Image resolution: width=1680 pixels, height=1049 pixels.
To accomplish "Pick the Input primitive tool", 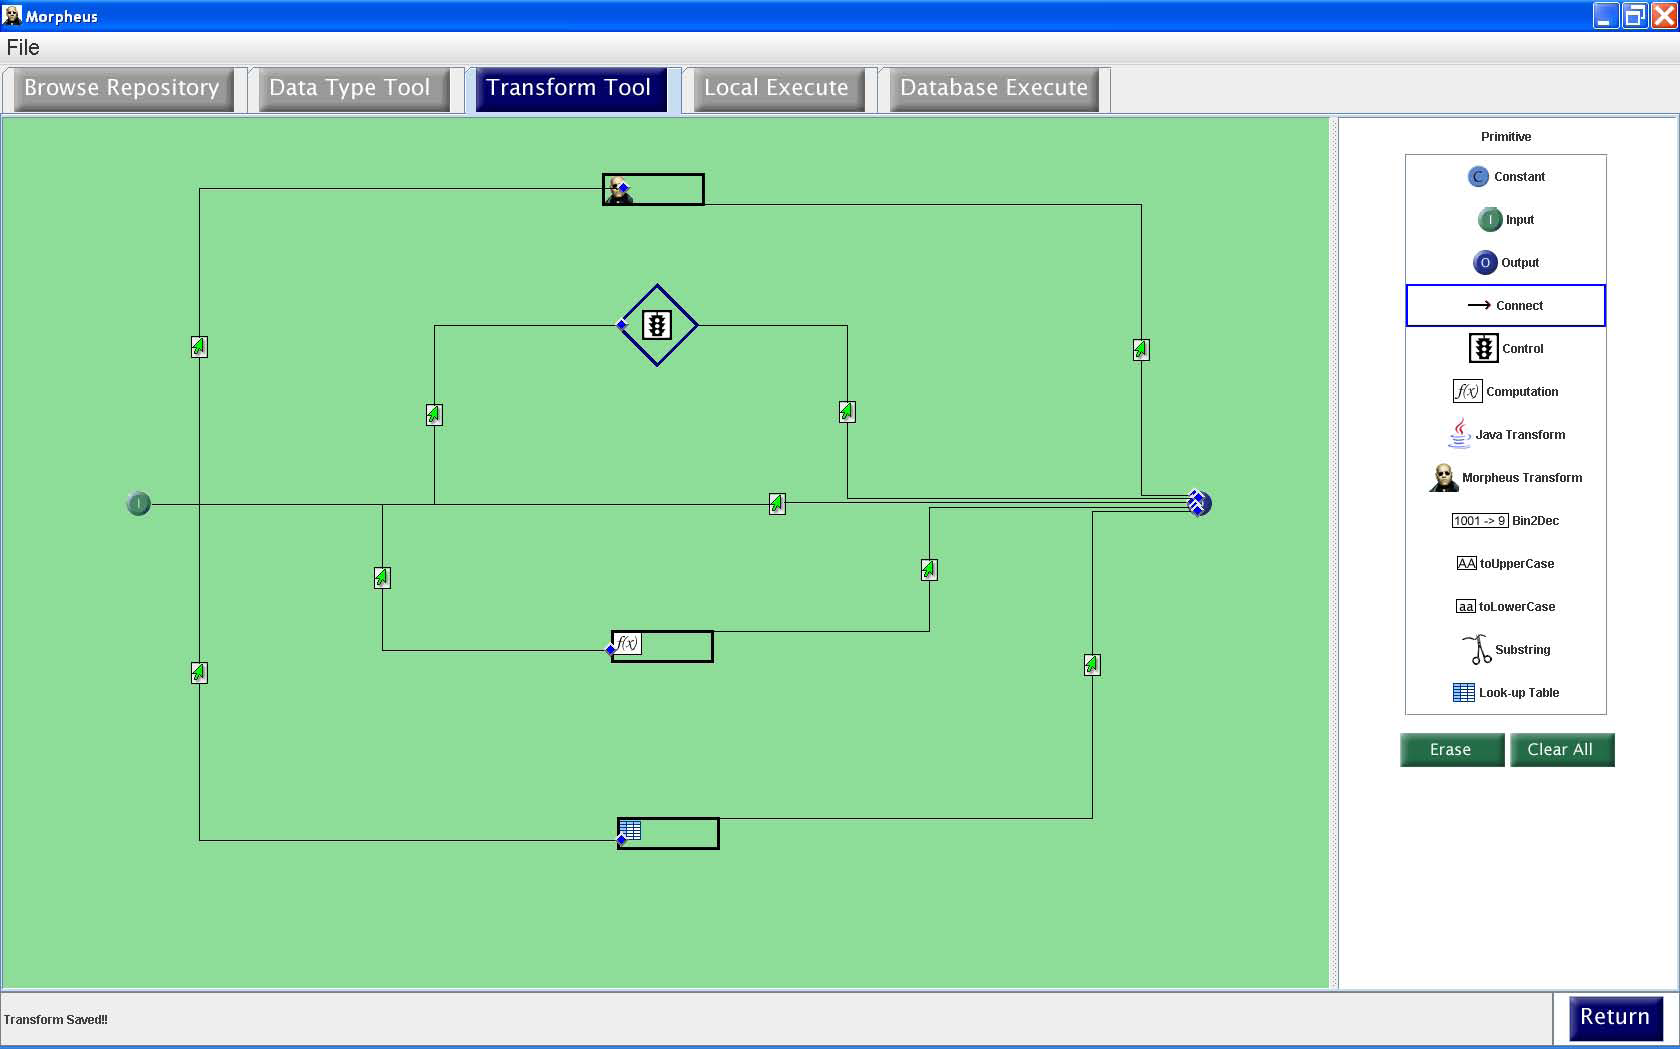I will tap(1506, 220).
